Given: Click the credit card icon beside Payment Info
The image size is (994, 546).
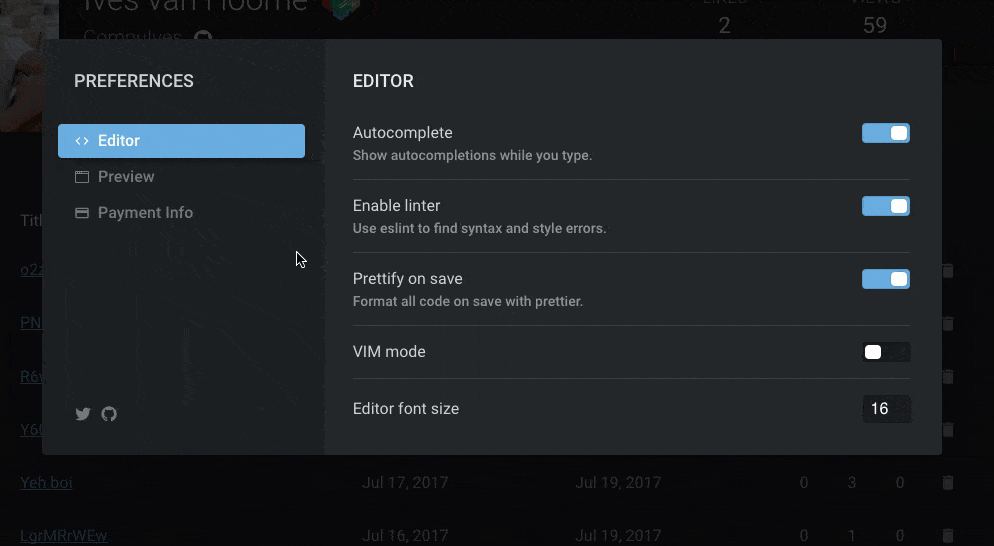Looking at the screenshot, I should coord(82,213).
